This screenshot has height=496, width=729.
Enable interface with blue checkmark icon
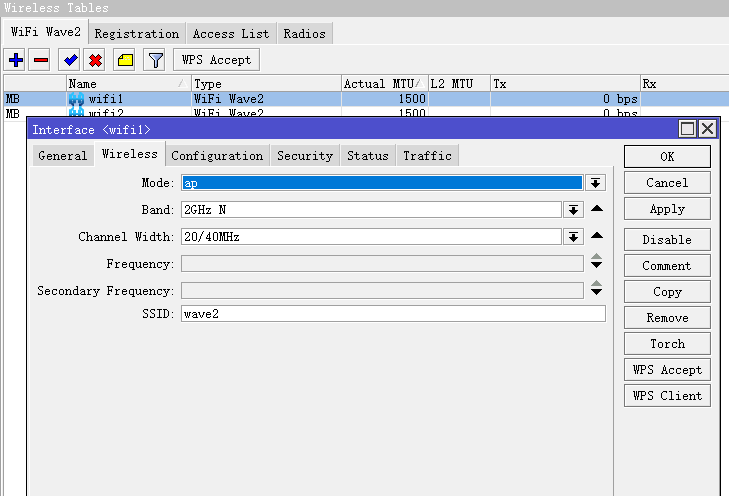tap(70, 60)
